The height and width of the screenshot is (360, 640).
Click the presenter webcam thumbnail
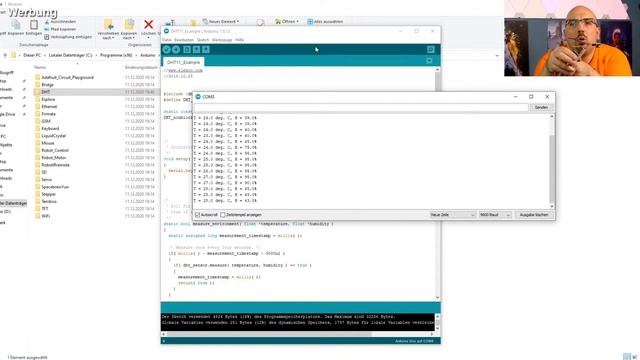pos(572,38)
